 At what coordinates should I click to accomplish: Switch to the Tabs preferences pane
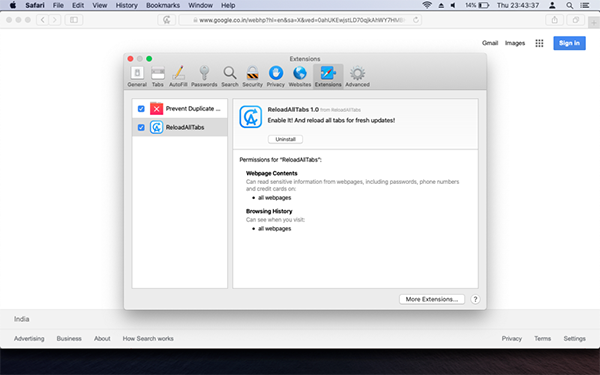tap(158, 77)
